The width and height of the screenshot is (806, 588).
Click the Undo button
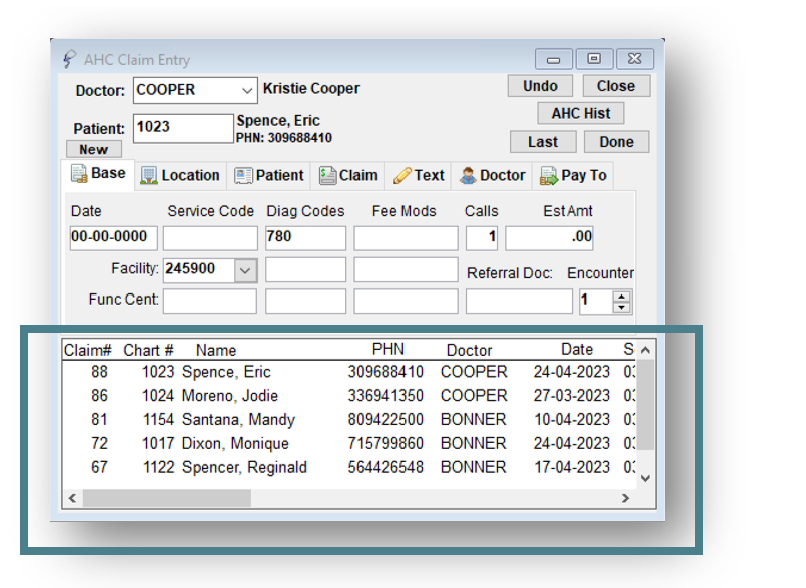[x=540, y=86]
